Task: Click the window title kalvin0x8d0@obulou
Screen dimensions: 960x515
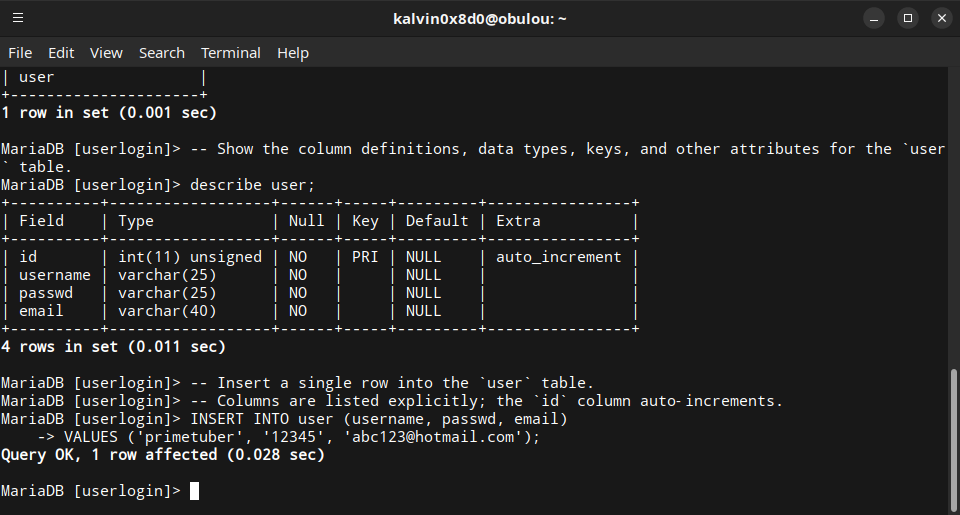Action: 479,18
